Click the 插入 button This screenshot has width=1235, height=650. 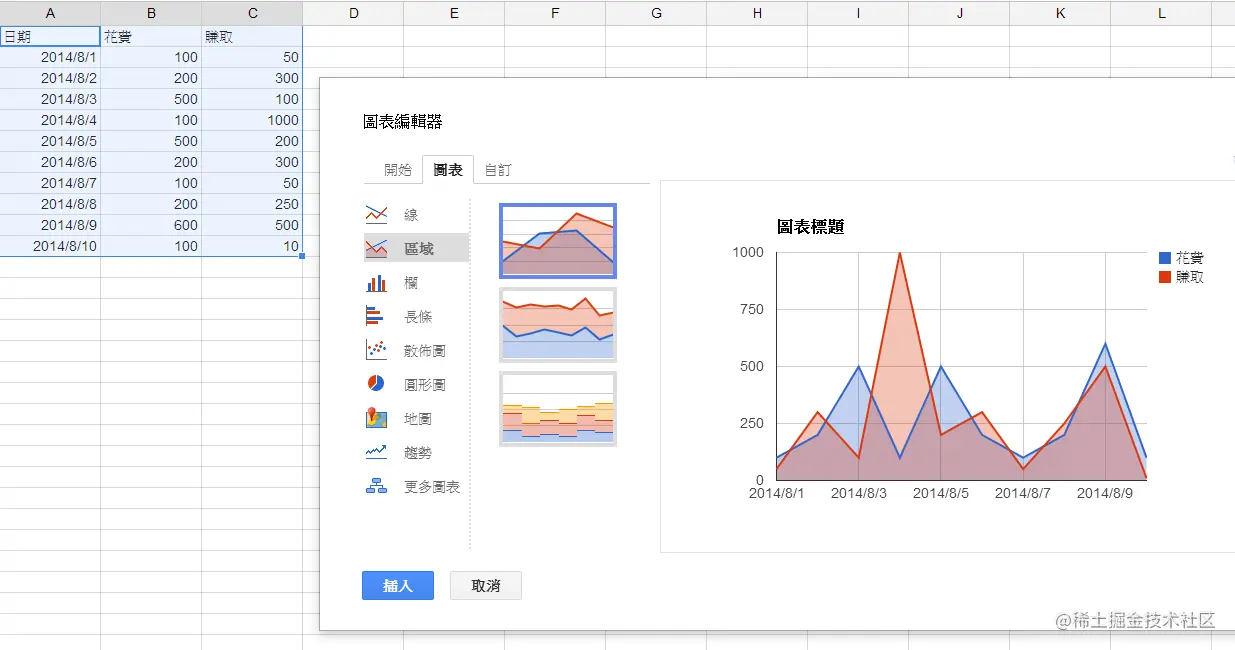pyautogui.click(x=398, y=586)
